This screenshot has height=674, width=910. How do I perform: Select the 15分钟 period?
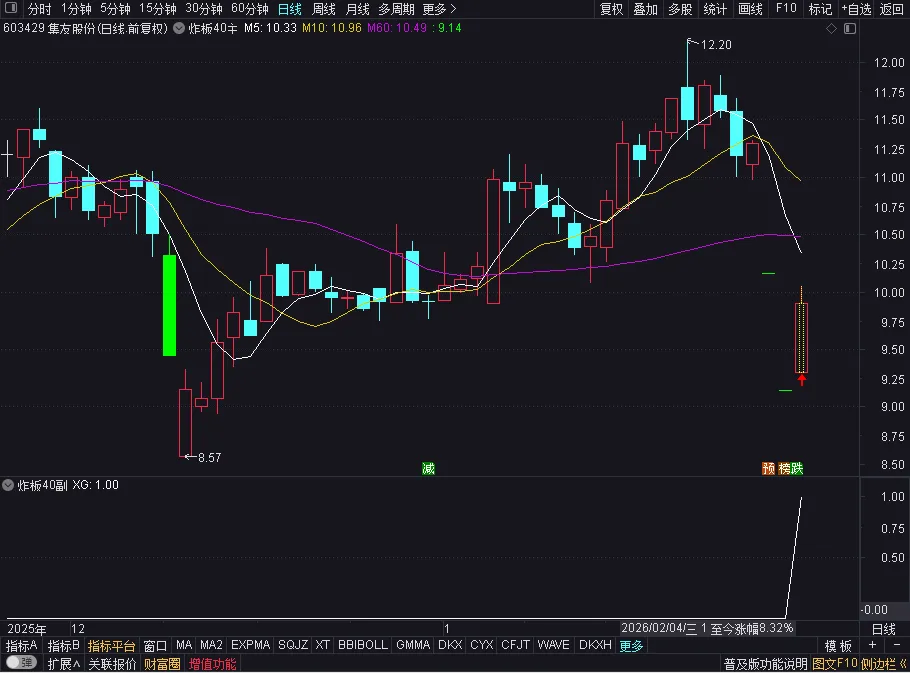tap(158, 9)
